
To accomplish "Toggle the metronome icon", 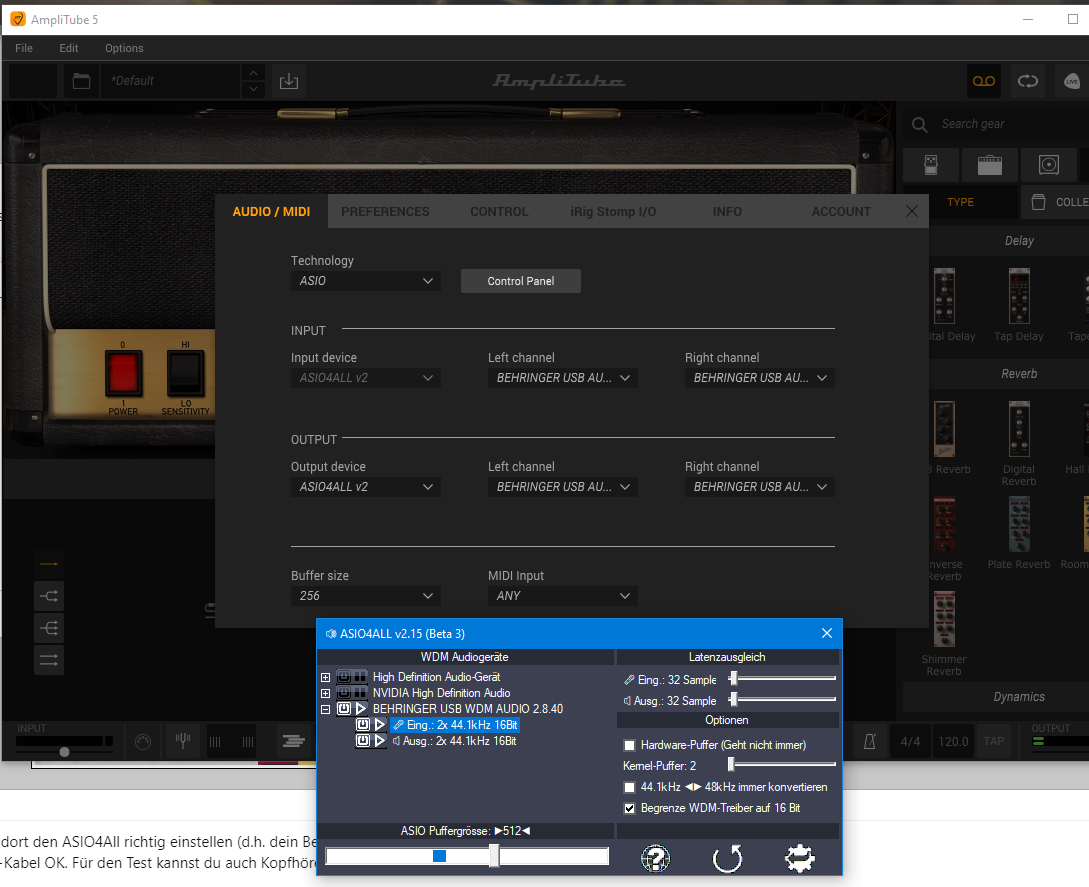I will click(870, 742).
